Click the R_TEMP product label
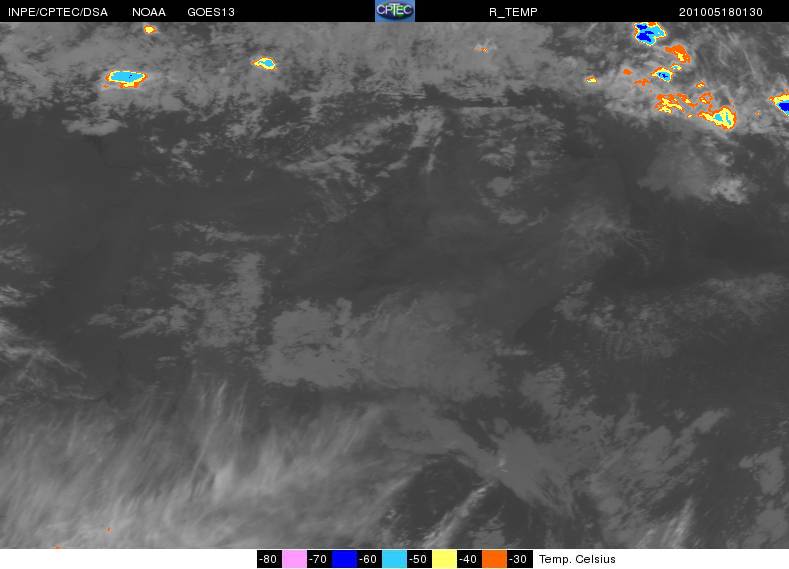Screen dimensions: 789x569 513,12
